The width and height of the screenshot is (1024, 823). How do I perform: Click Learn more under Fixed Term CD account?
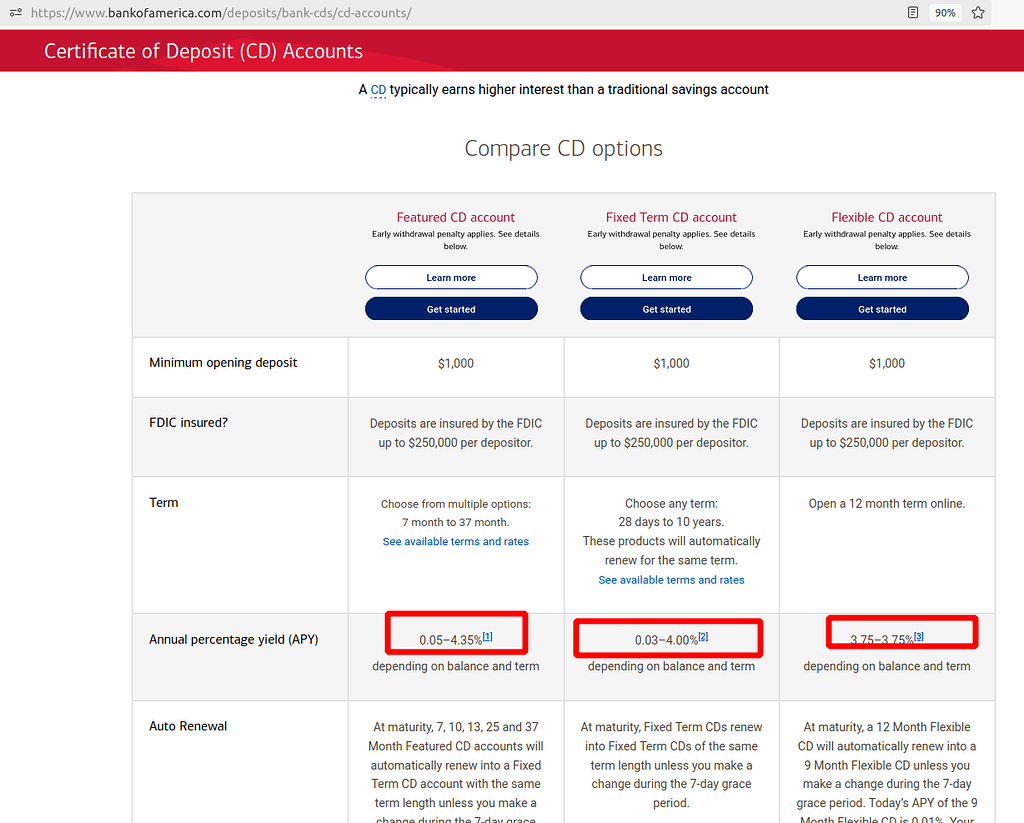click(667, 278)
